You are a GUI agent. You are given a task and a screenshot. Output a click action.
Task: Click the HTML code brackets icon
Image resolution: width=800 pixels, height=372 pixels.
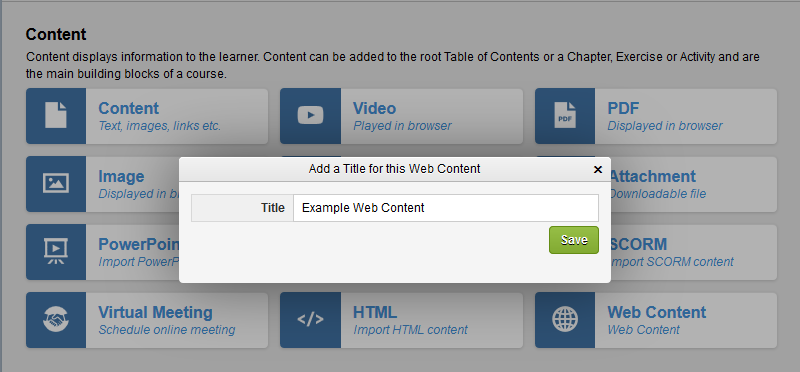tap(310, 319)
